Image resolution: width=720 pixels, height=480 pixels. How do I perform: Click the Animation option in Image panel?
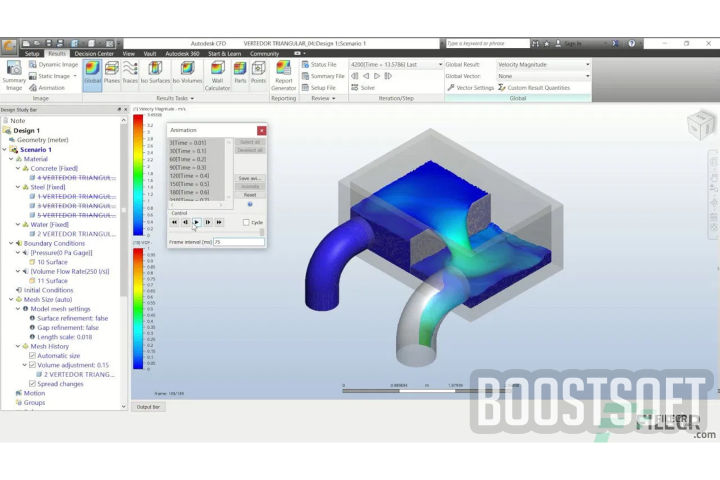point(47,88)
